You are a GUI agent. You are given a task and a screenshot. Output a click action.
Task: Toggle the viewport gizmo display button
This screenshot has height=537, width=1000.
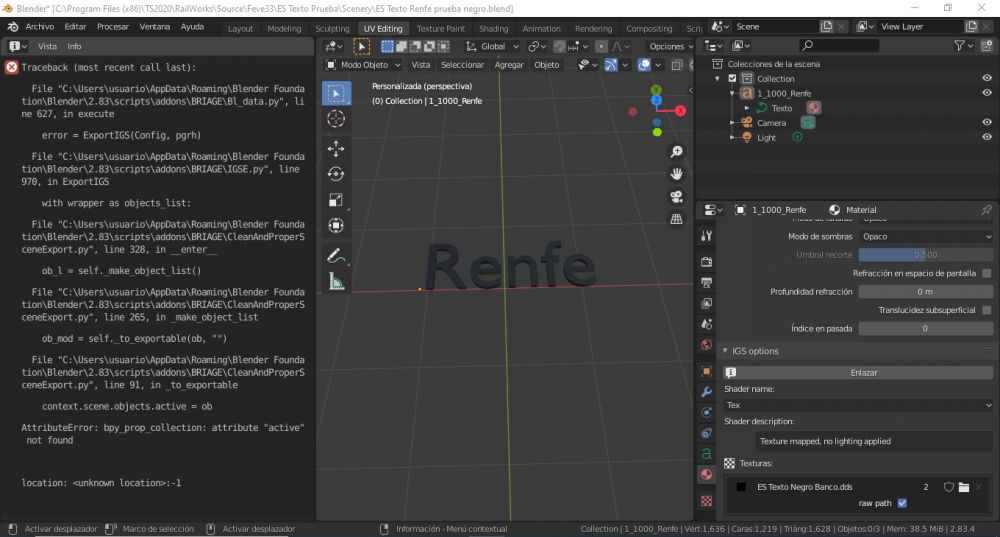pyautogui.click(x=611, y=65)
